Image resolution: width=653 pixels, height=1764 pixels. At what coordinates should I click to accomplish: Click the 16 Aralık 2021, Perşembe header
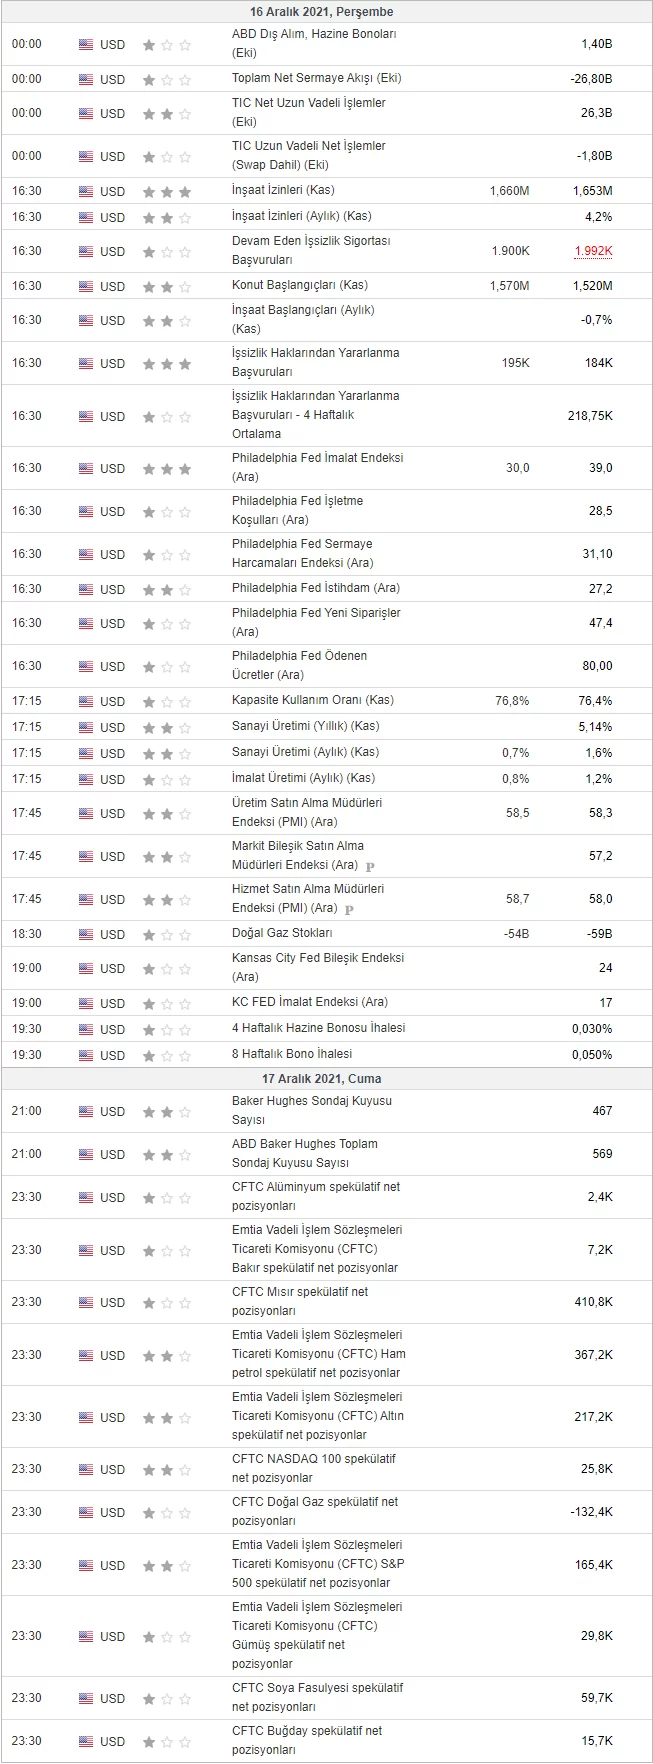click(326, 12)
